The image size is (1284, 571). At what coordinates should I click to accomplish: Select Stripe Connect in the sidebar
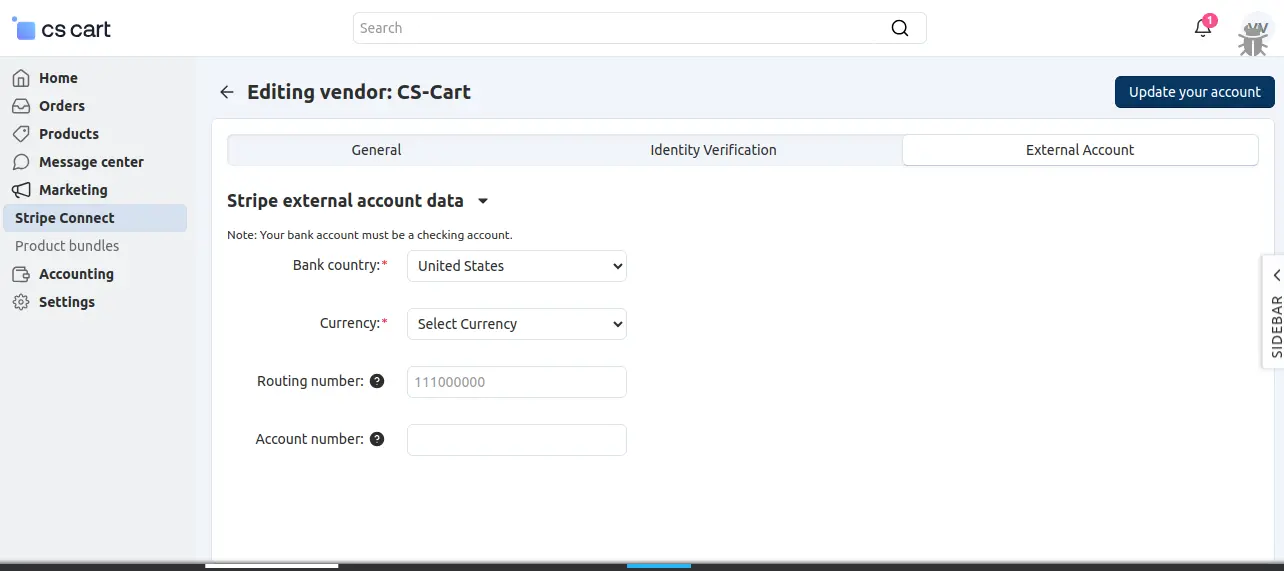click(x=94, y=218)
